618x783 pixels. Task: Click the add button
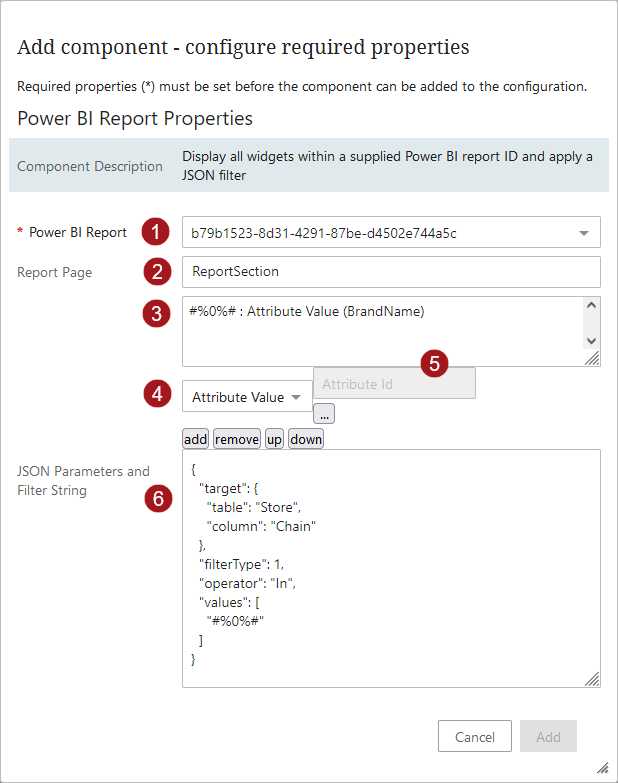click(195, 439)
